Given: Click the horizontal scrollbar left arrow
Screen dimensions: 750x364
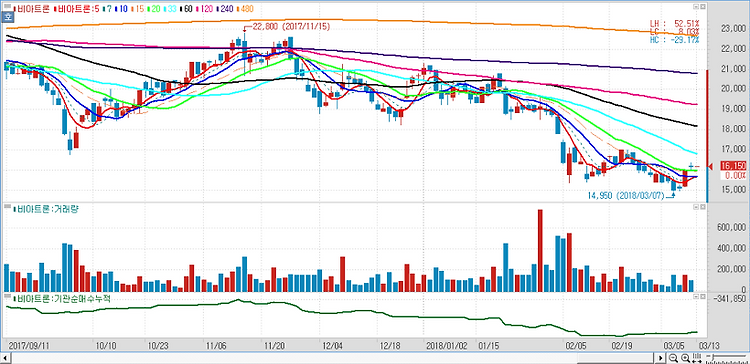Looking at the screenshot, I should coord(6,358).
